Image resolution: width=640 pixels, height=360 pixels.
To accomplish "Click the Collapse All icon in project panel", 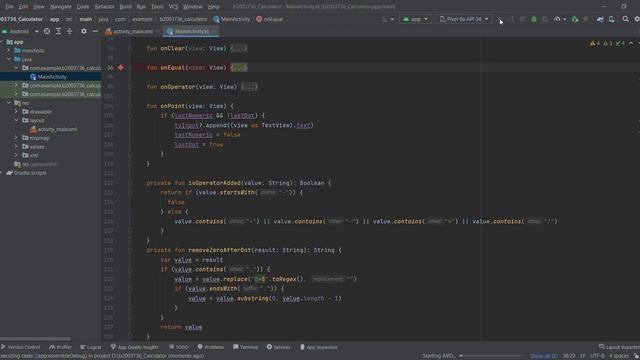I will (x=69, y=31).
